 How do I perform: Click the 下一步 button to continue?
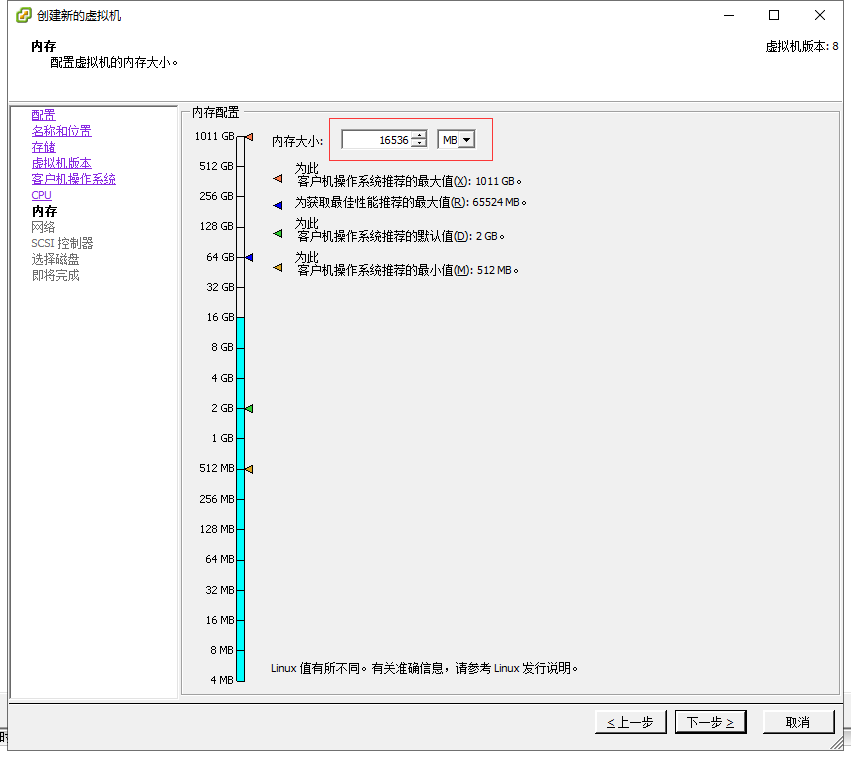[710, 721]
